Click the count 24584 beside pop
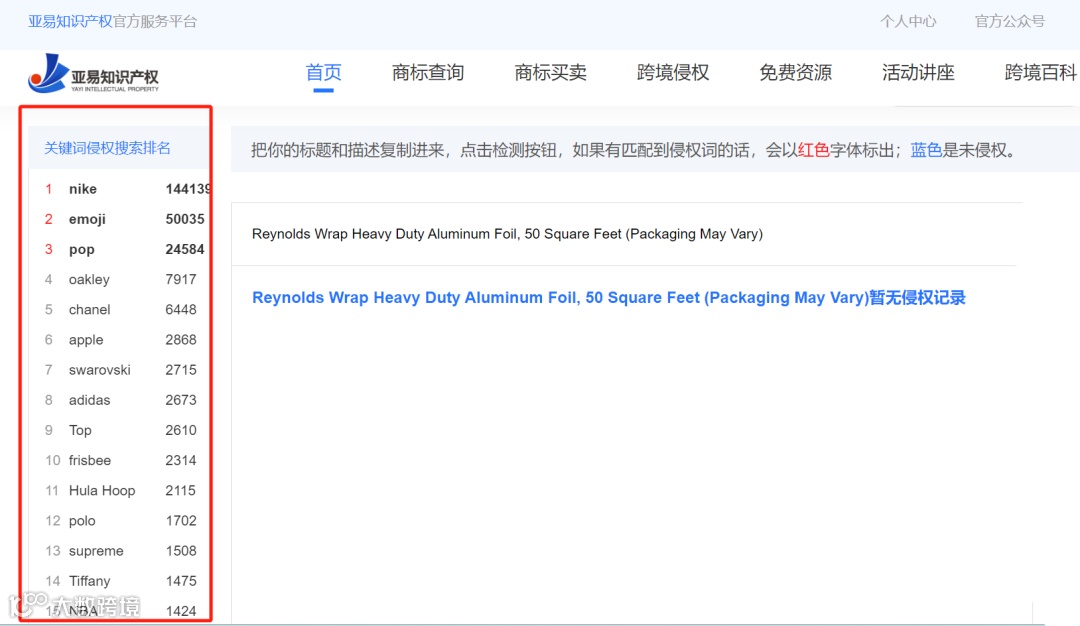 point(185,249)
